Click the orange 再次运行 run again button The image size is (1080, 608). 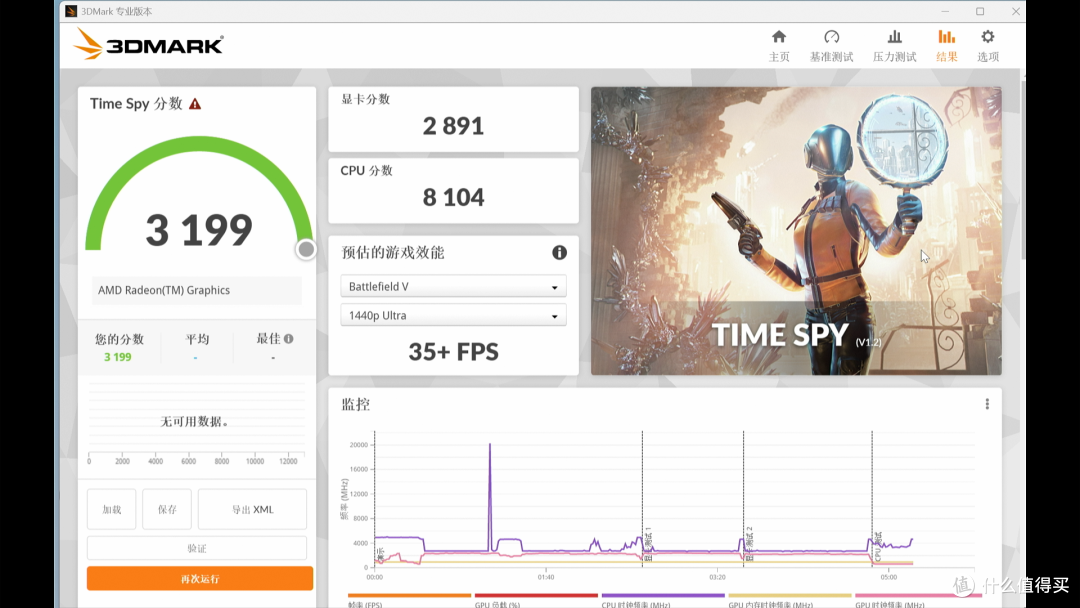click(x=200, y=578)
